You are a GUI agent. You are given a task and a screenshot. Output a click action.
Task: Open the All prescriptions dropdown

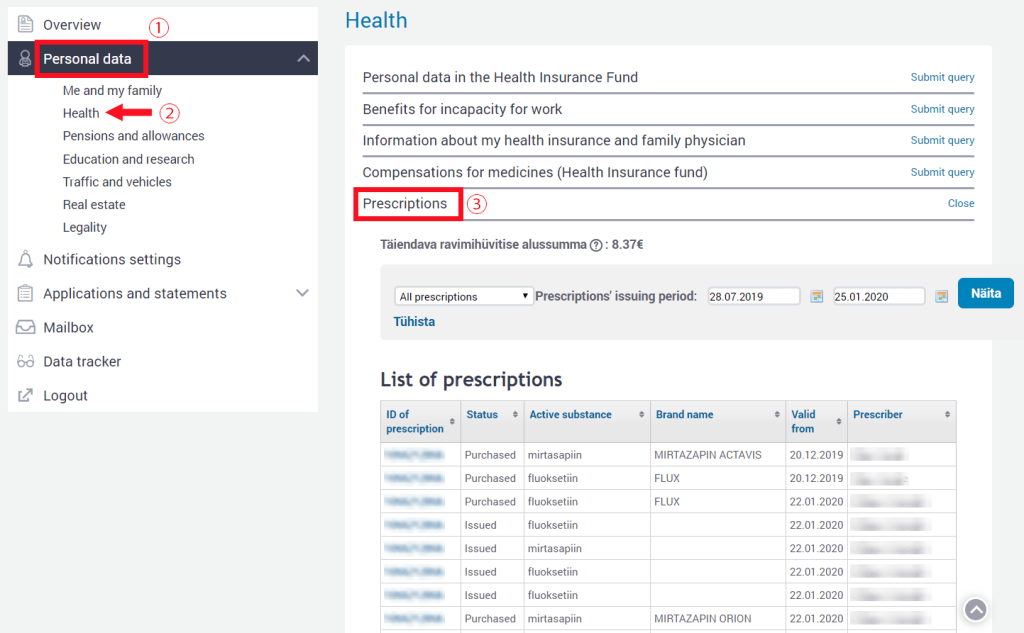[464, 297]
